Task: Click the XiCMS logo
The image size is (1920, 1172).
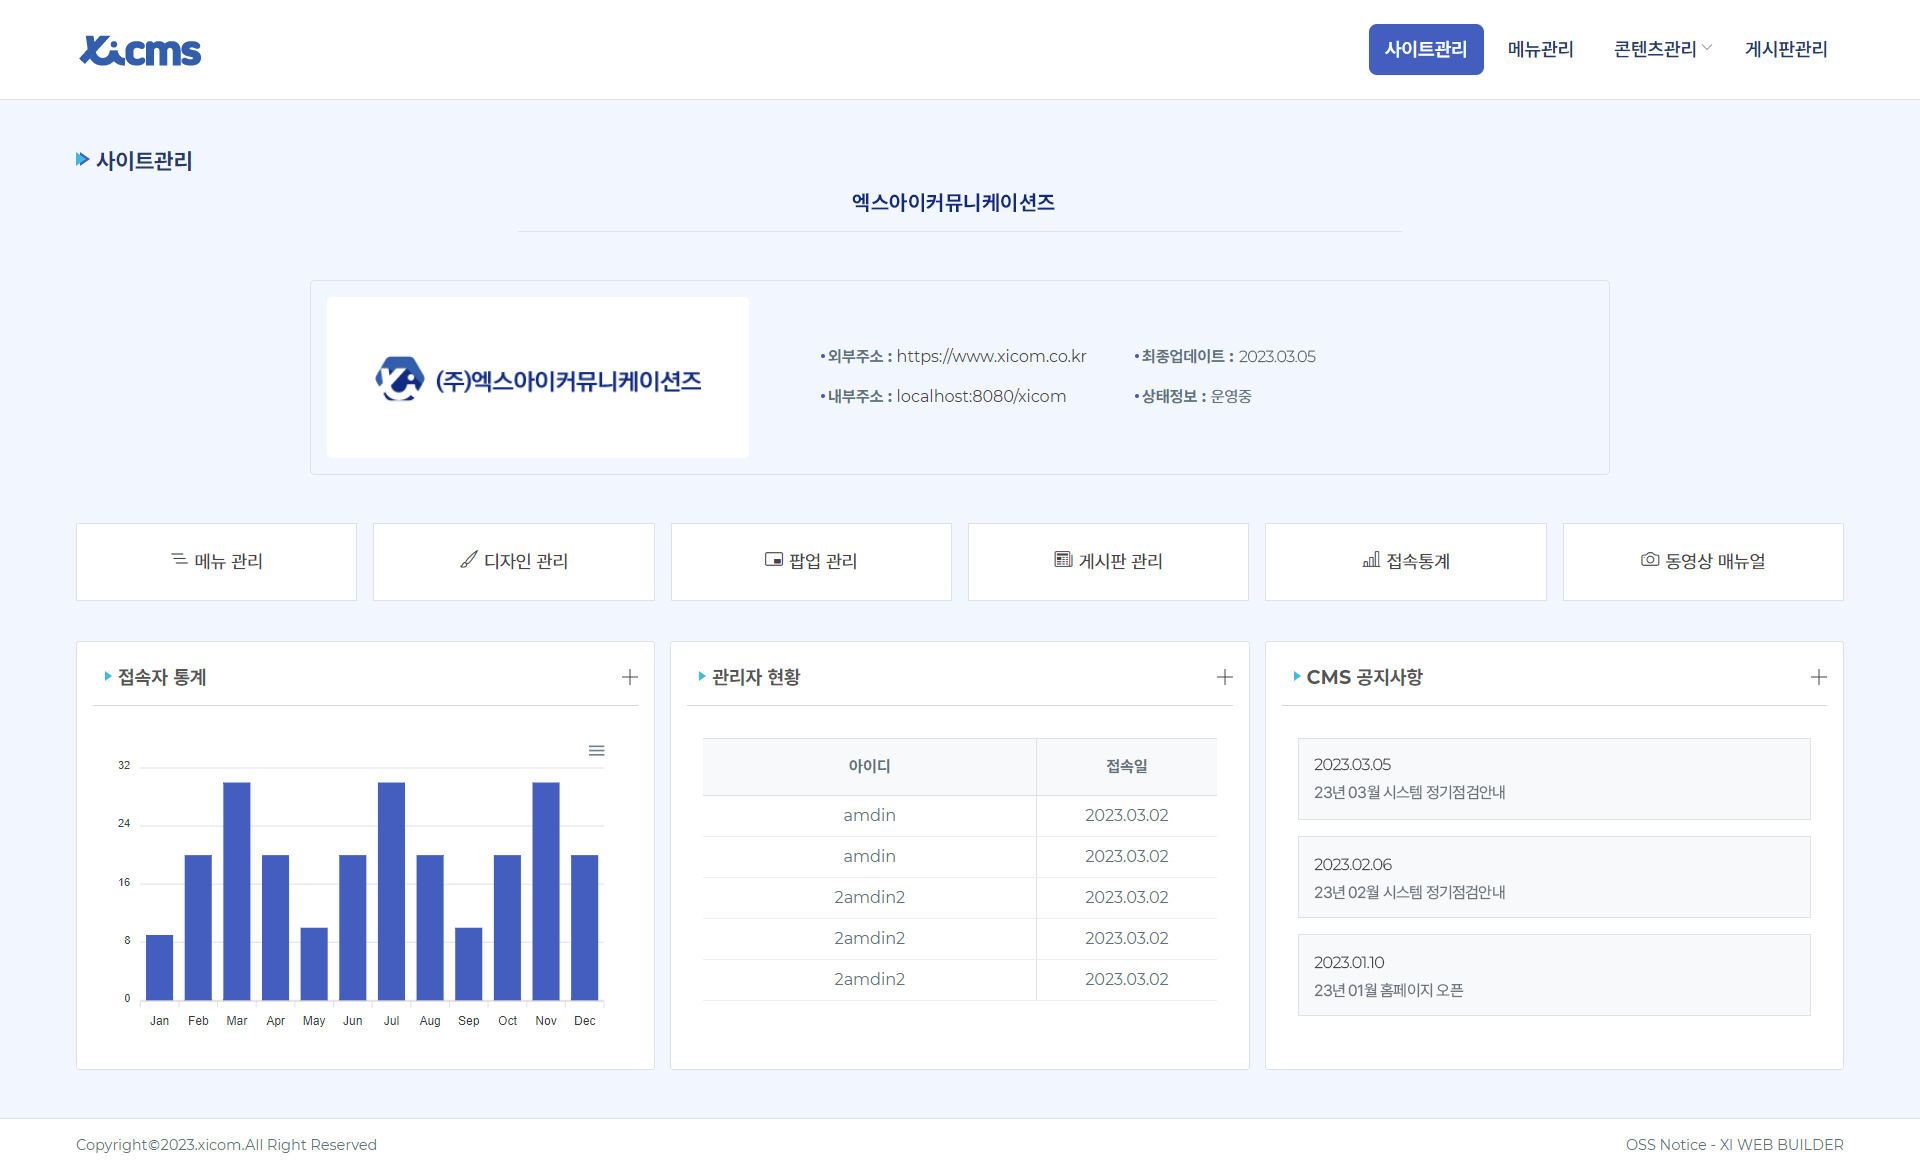Action: coord(140,50)
